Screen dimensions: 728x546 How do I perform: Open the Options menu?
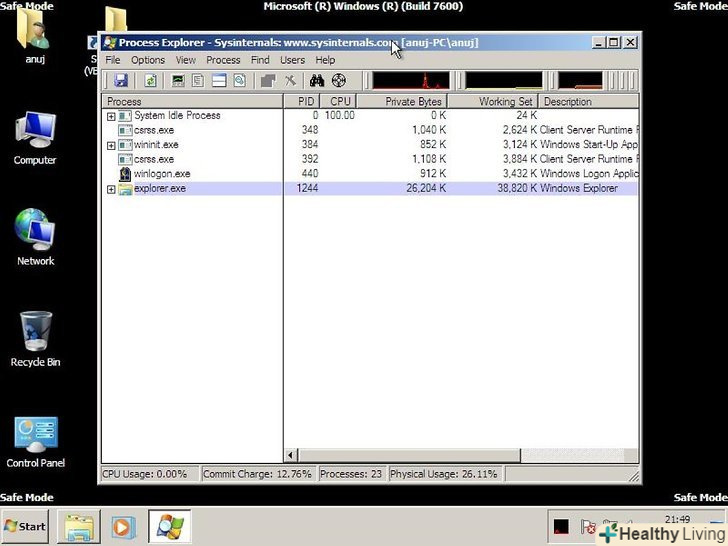pyautogui.click(x=148, y=60)
